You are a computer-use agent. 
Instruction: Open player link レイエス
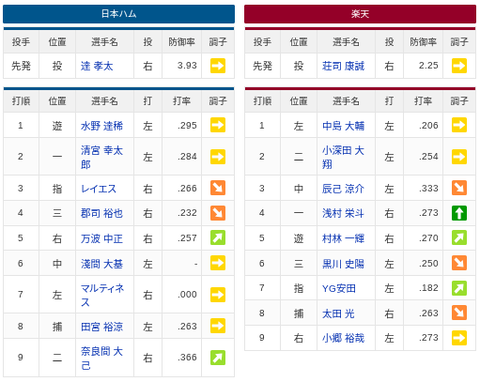[99, 189]
